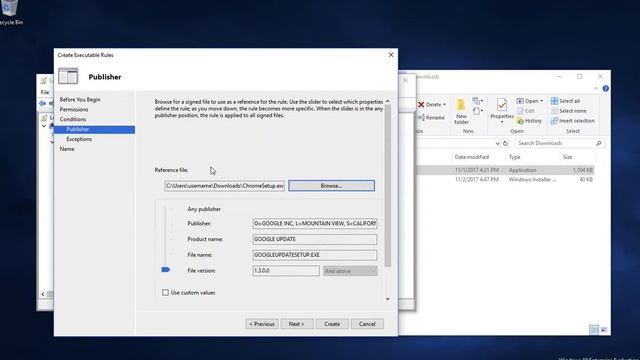The height and width of the screenshot is (360, 640).
Task: Click the File version slider label
Action: click(201, 271)
